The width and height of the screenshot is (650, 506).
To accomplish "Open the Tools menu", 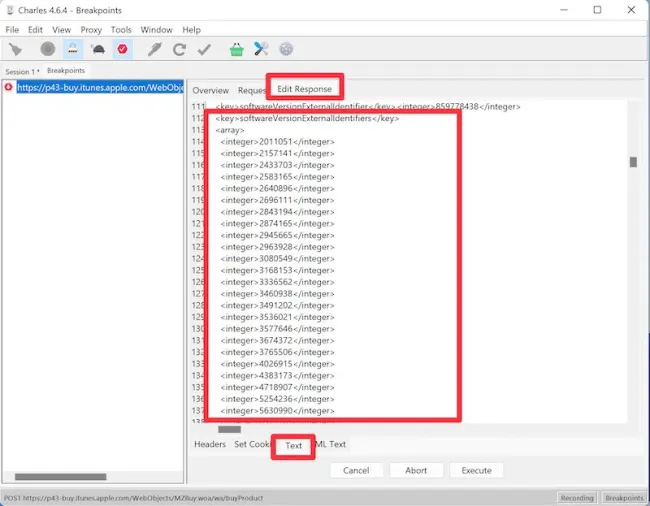I will click(121, 30).
